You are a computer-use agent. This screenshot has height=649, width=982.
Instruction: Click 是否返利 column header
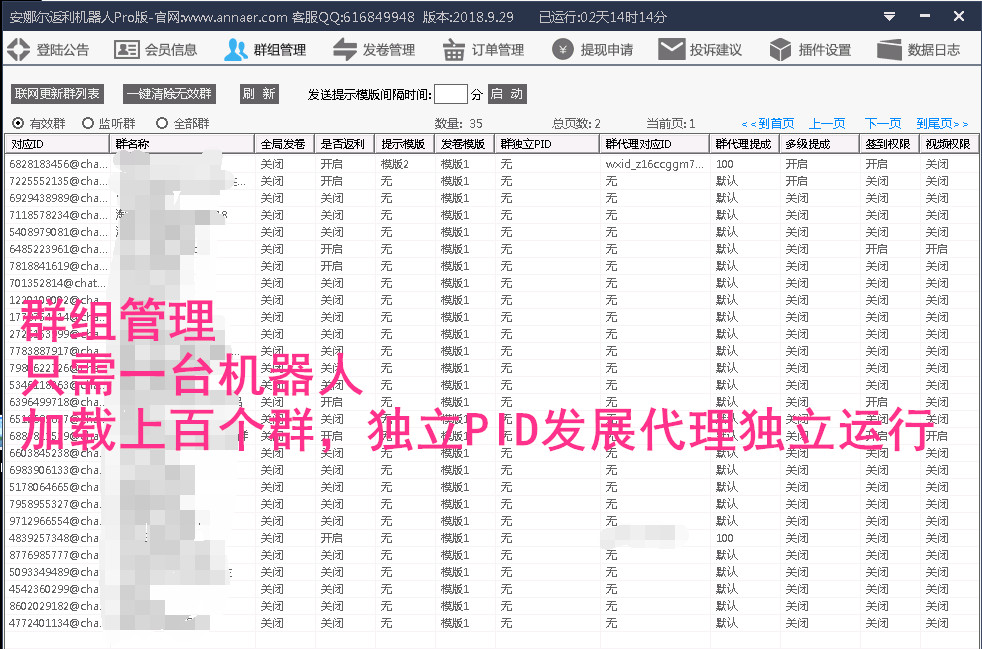pos(345,144)
